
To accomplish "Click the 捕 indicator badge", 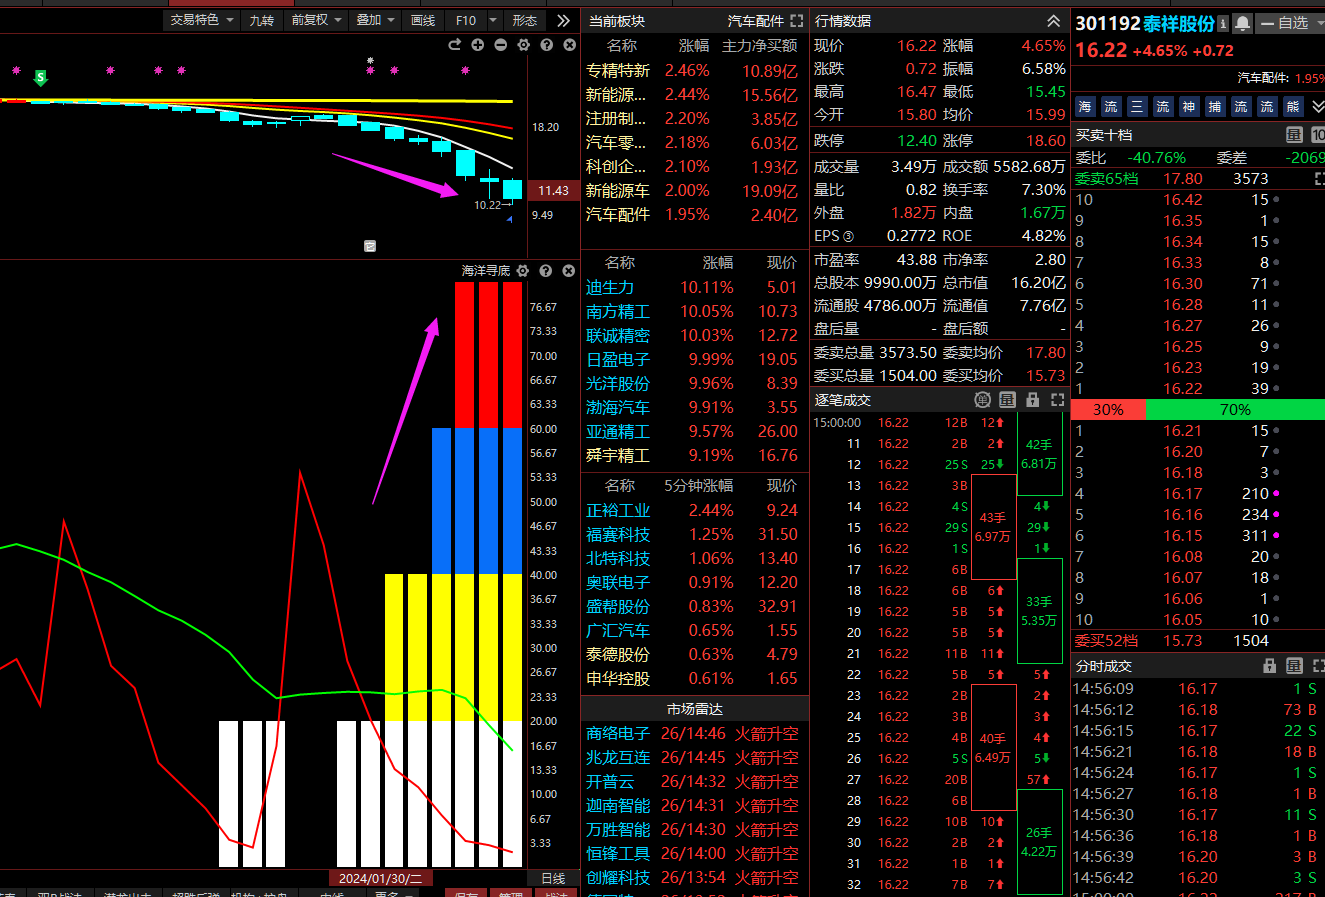I will (1214, 106).
